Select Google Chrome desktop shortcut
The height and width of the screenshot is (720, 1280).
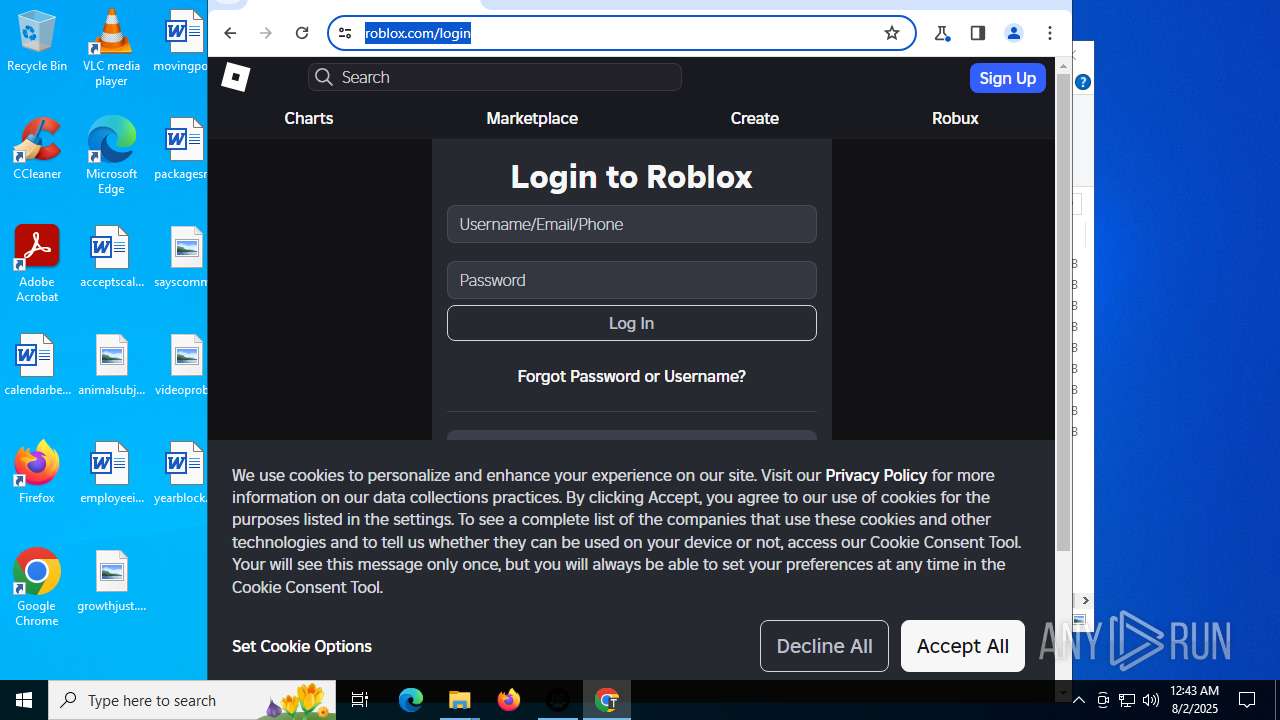pos(37,588)
